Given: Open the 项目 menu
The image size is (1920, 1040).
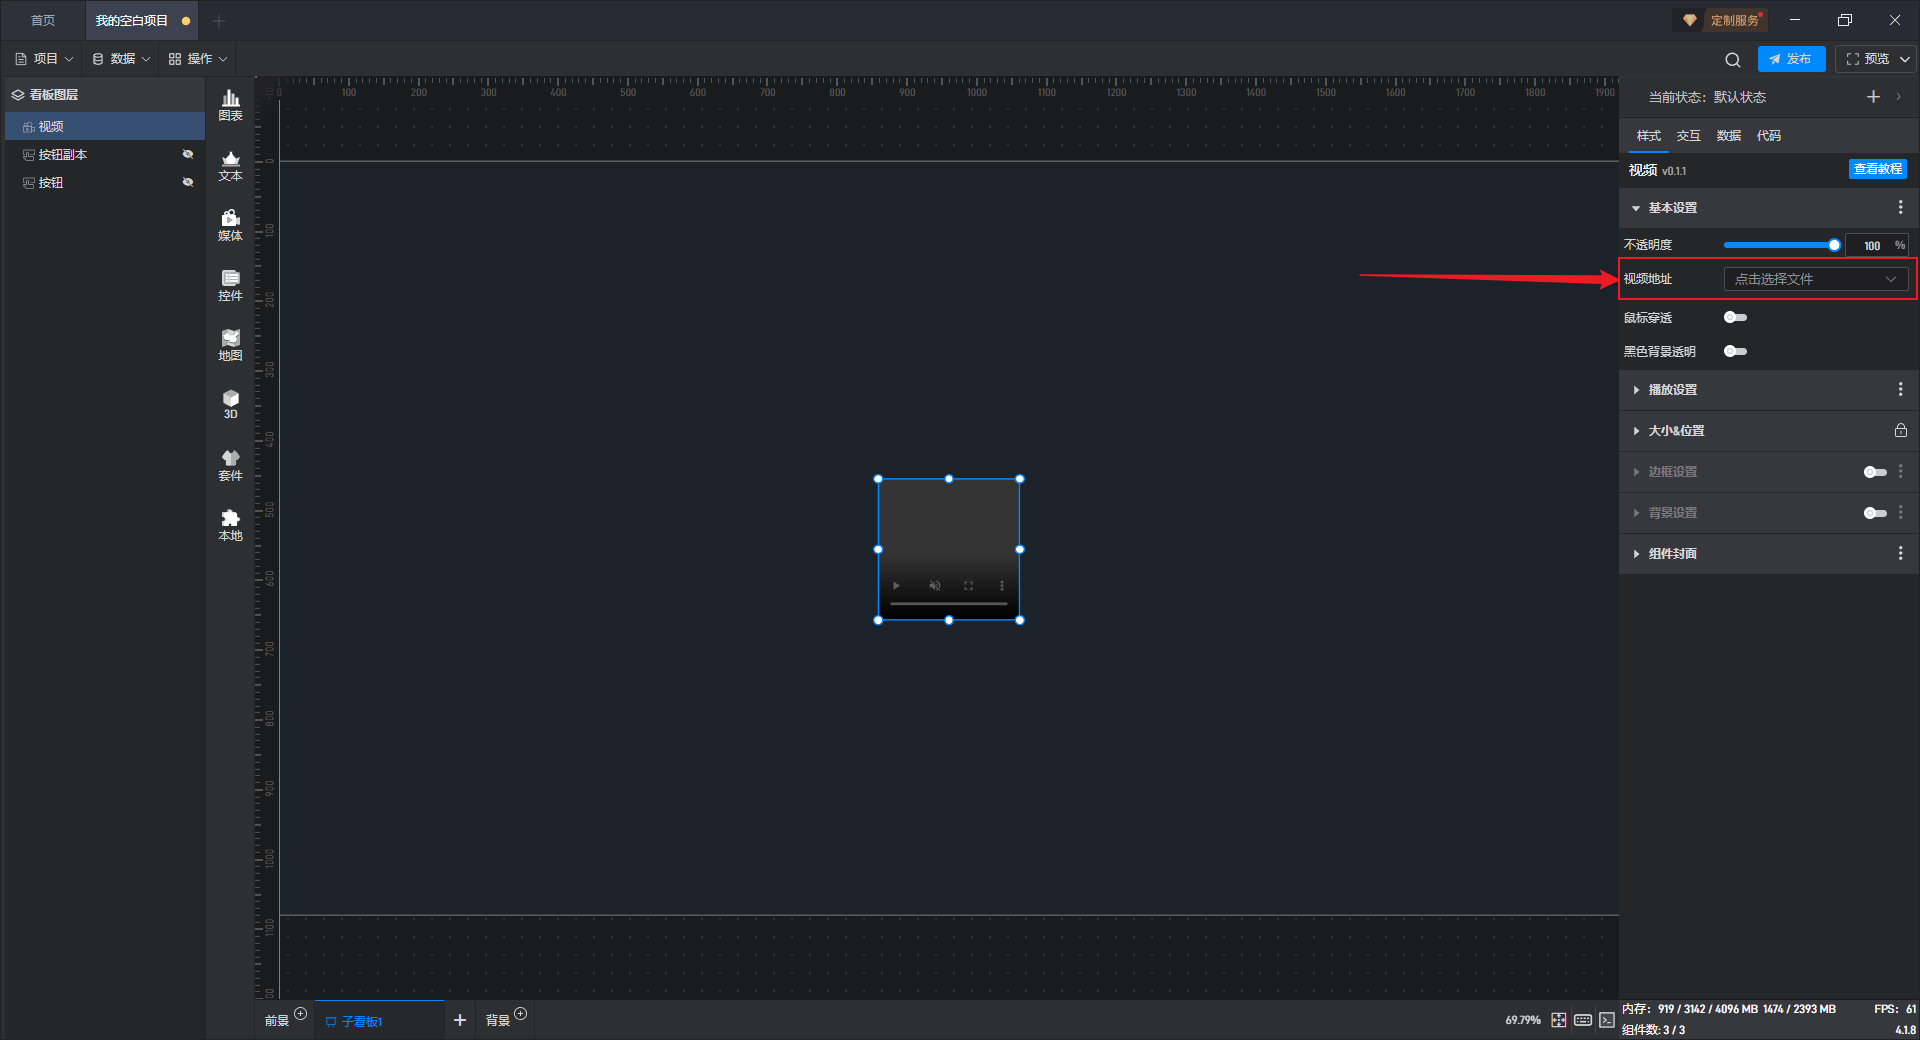Looking at the screenshot, I should pyautogui.click(x=44, y=59).
